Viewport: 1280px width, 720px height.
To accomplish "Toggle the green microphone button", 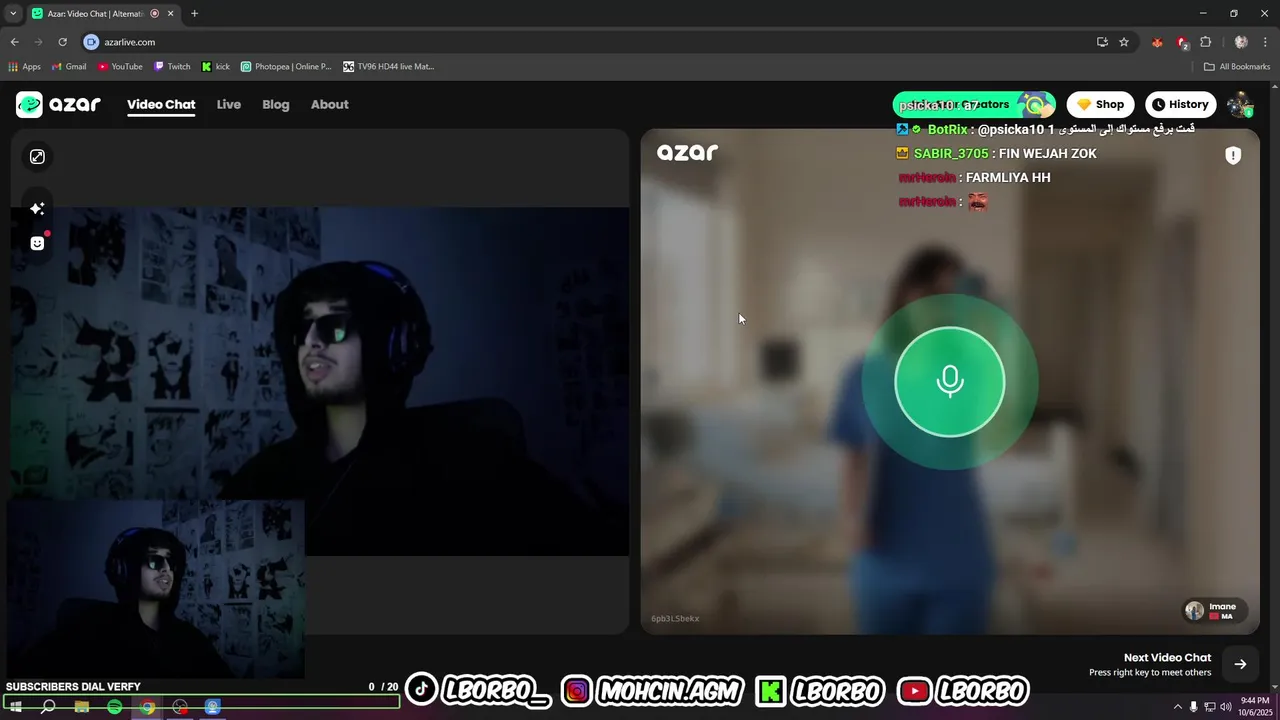I will [x=949, y=381].
